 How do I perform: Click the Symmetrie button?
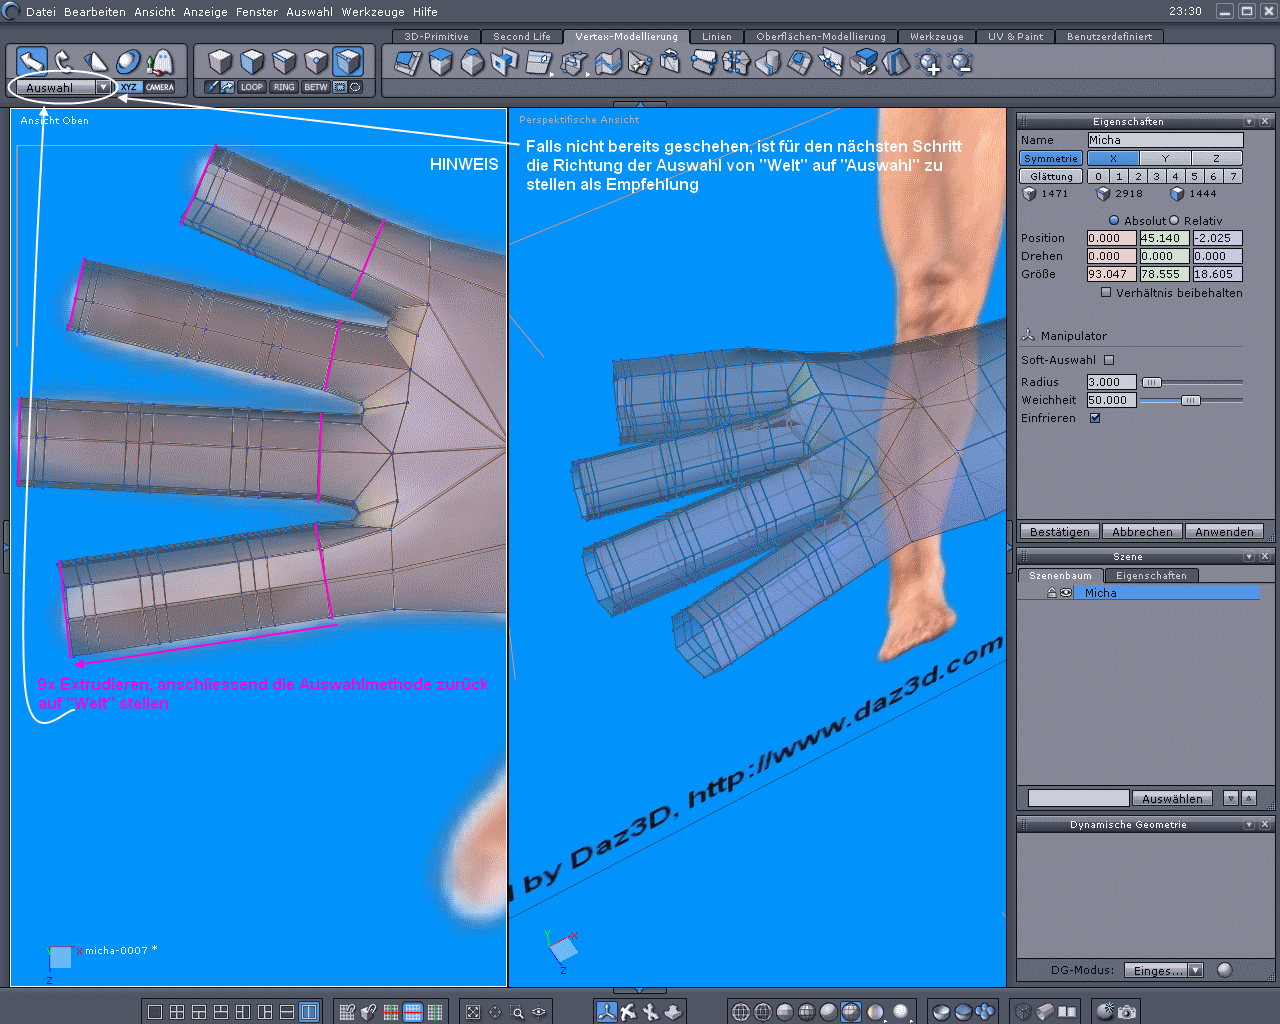click(x=1051, y=158)
